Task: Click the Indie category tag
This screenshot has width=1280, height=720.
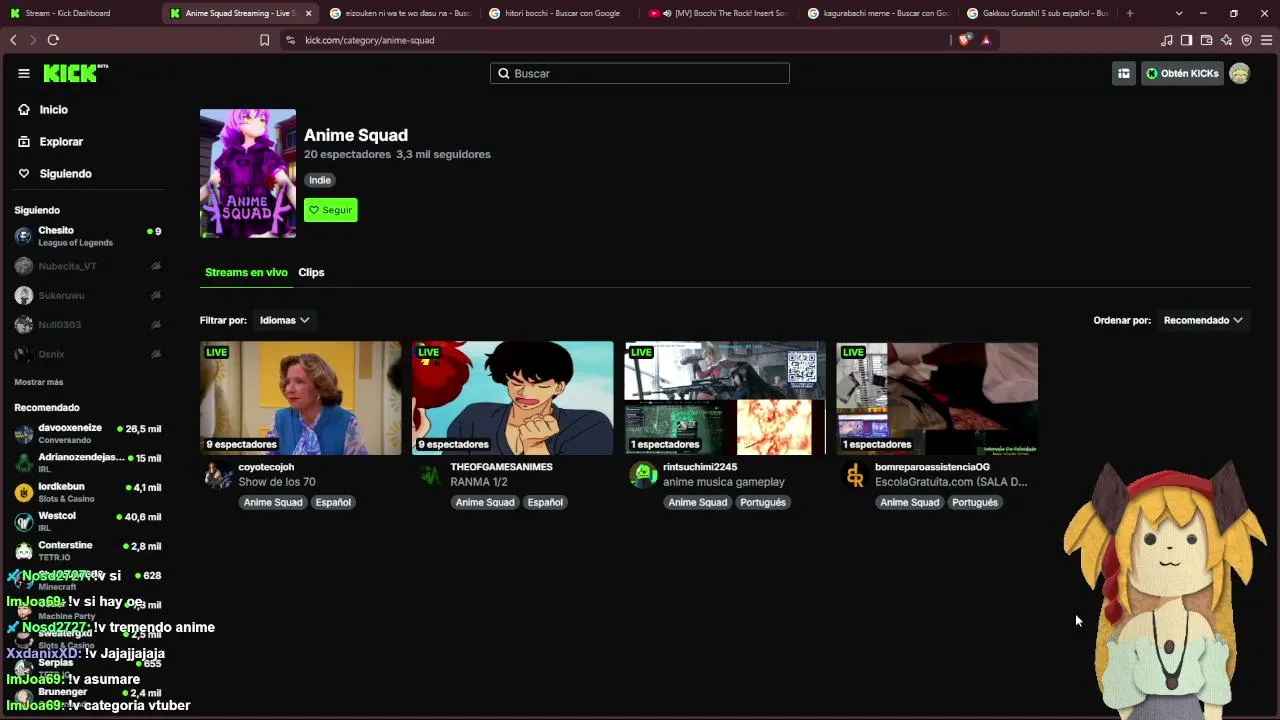Action: point(320,180)
